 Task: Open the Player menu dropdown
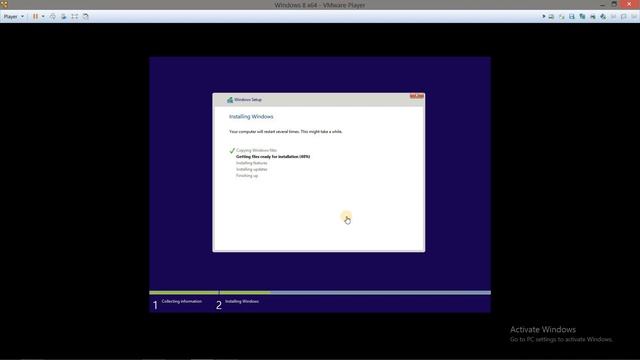[x=13, y=17]
